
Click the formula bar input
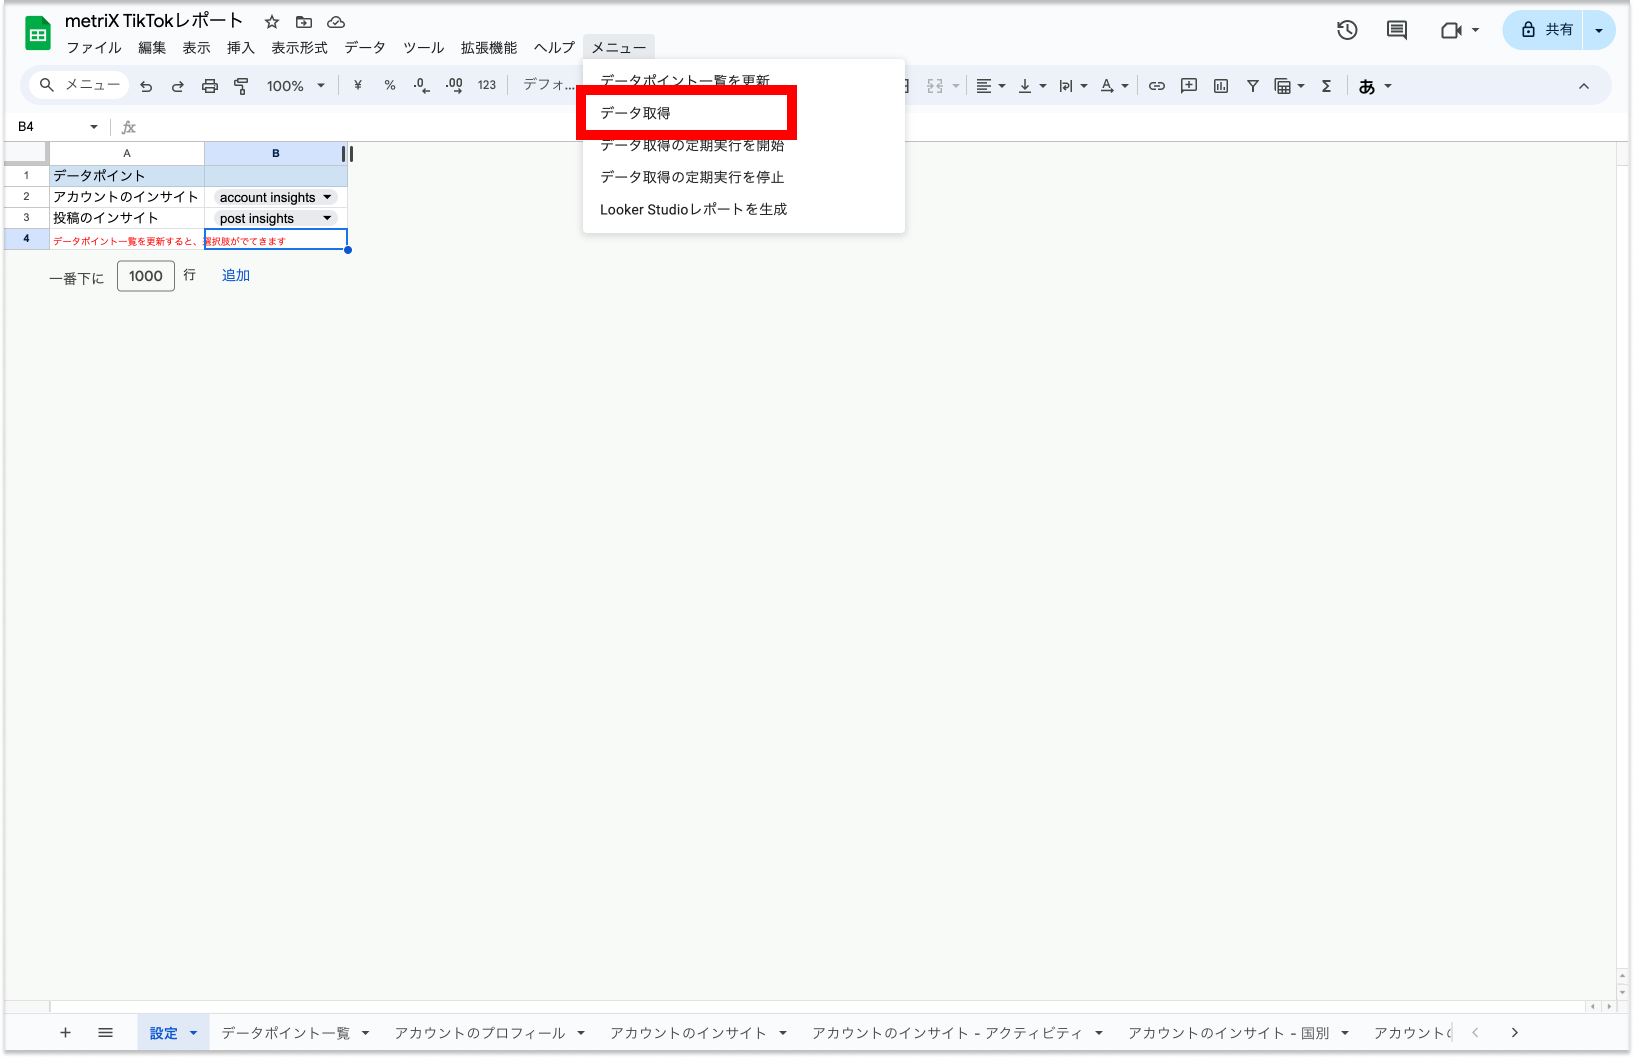(x=880, y=127)
